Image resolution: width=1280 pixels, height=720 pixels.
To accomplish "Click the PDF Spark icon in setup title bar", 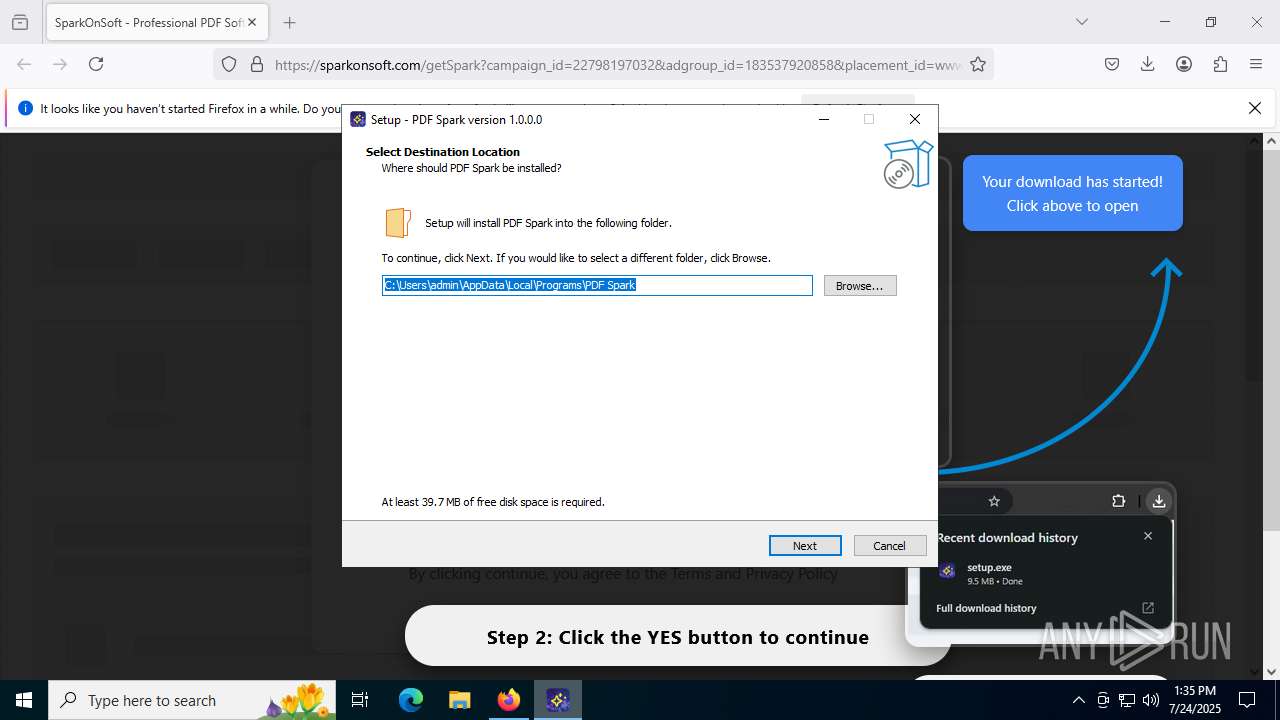I will pyautogui.click(x=358, y=119).
